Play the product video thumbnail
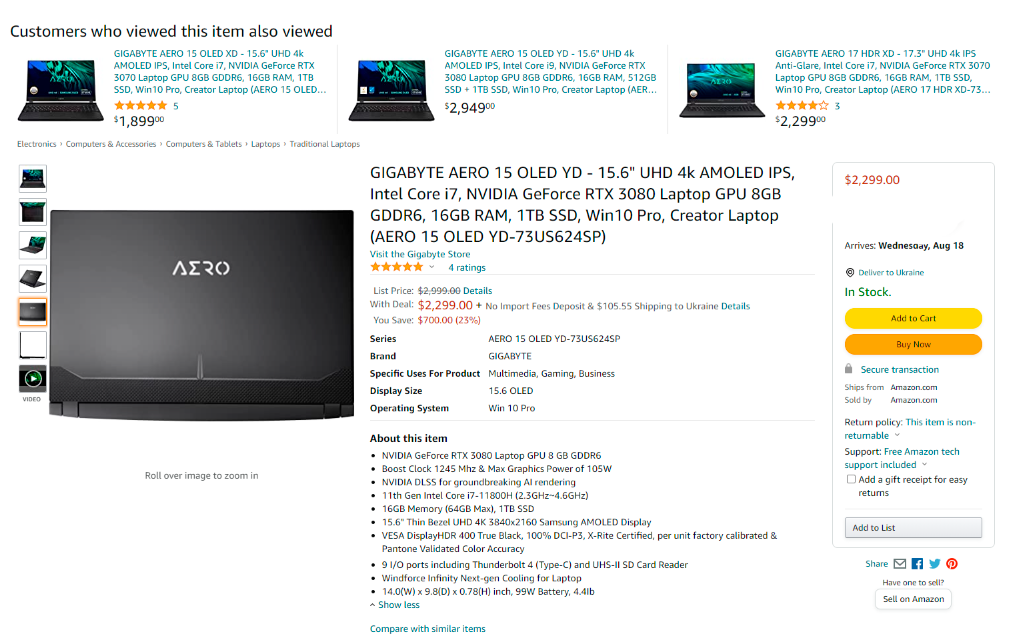Screen dimensions: 1011x642 [x=32, y=379]
